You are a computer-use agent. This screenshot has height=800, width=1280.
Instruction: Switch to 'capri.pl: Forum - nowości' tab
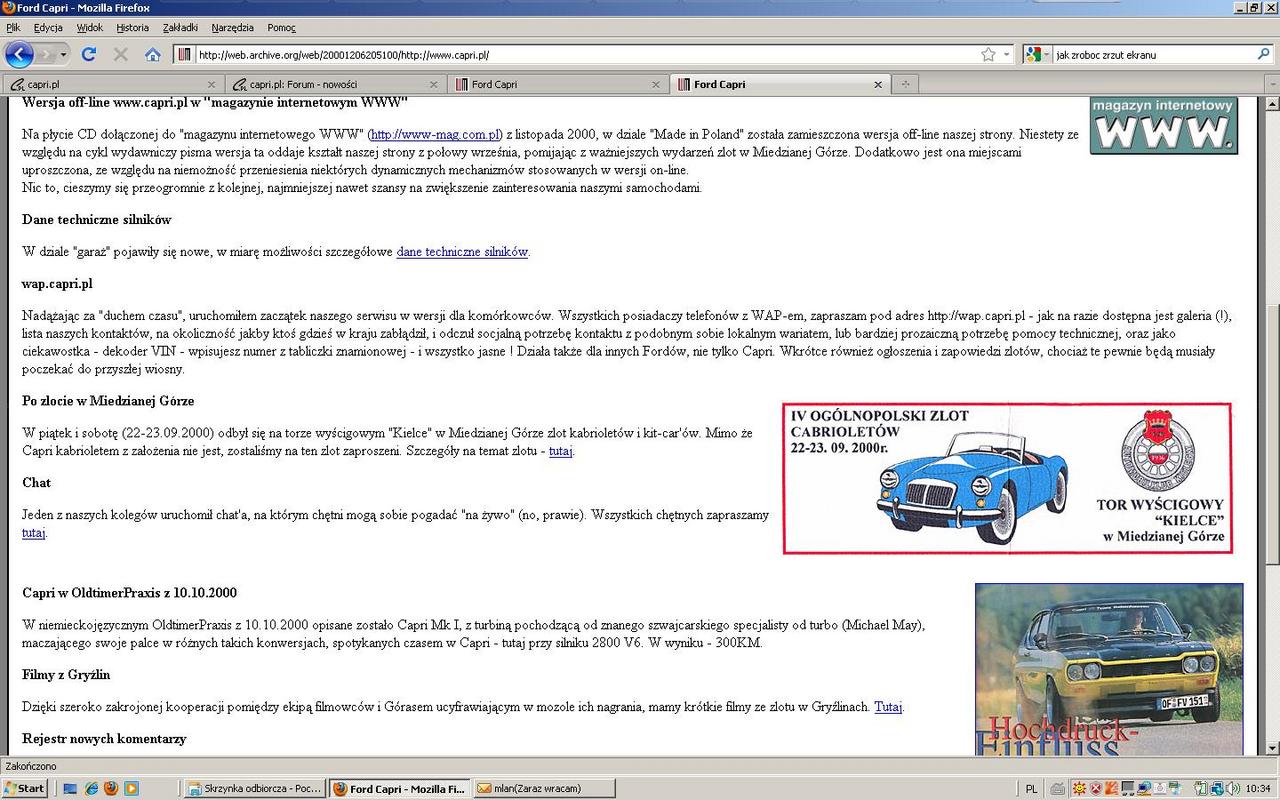coord(335,84)
